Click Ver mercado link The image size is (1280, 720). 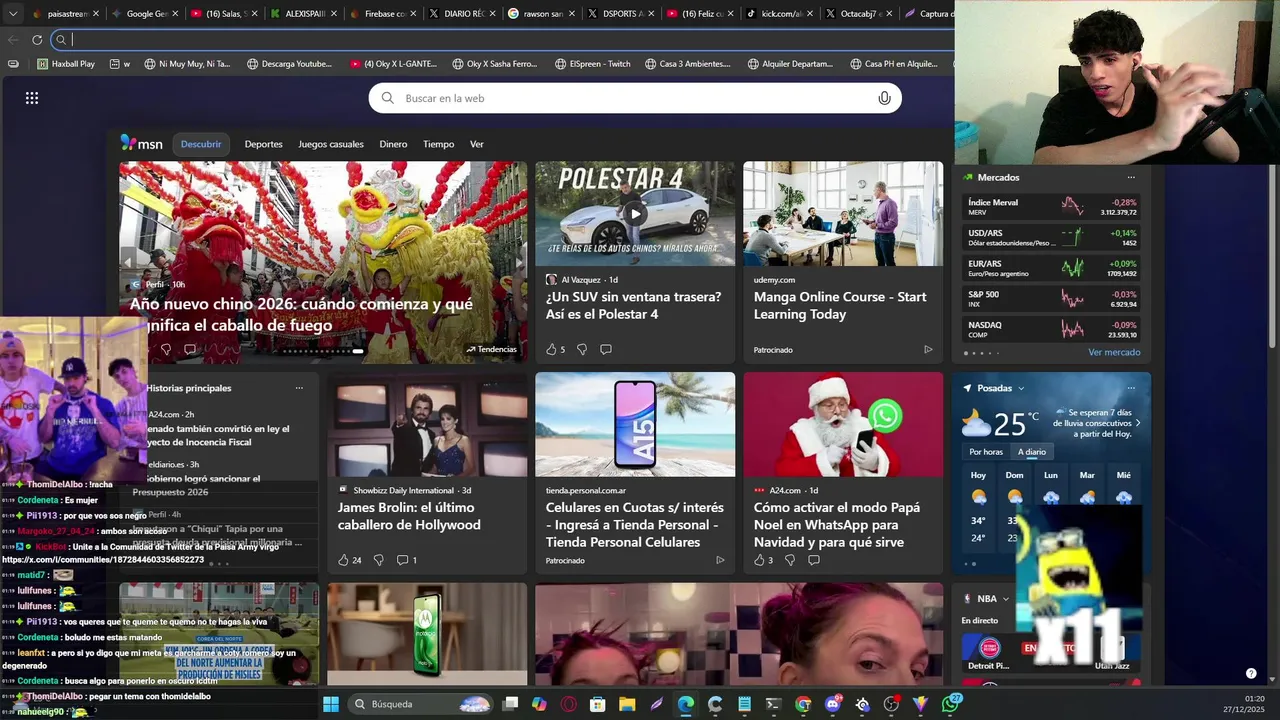(1114, 352)
